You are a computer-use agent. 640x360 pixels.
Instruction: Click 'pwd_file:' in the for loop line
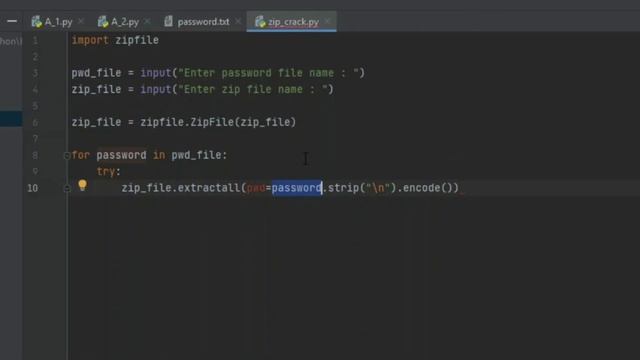tap(199, 155)
